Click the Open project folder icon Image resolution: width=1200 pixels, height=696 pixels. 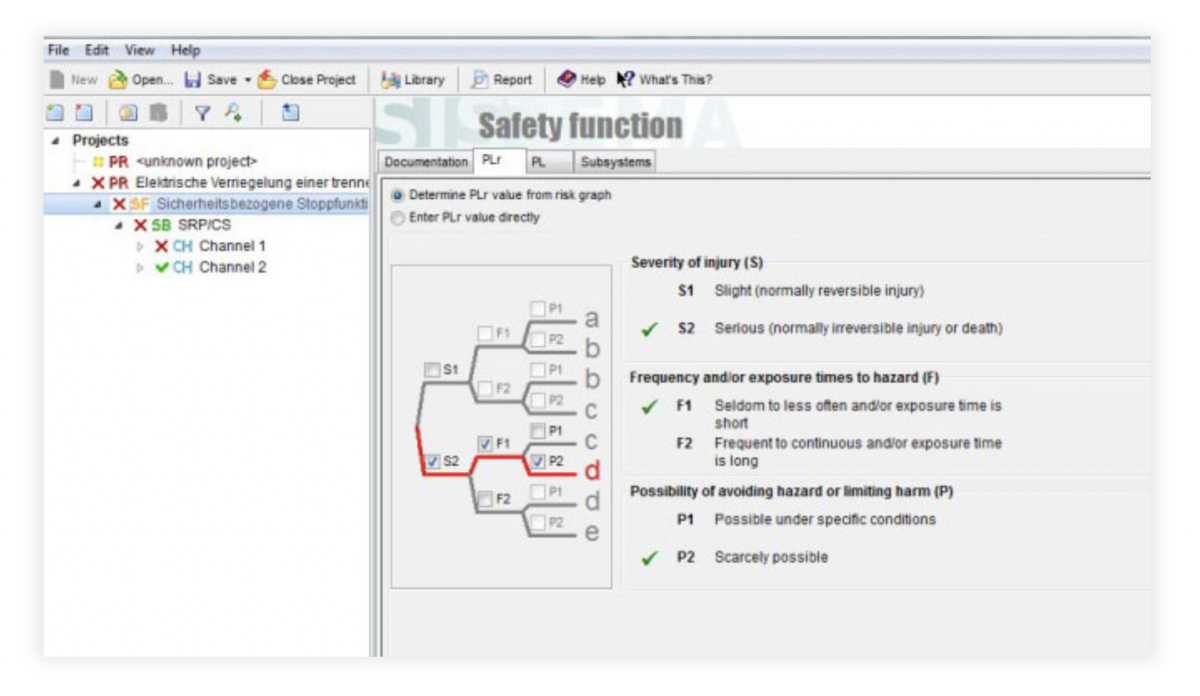118,80
